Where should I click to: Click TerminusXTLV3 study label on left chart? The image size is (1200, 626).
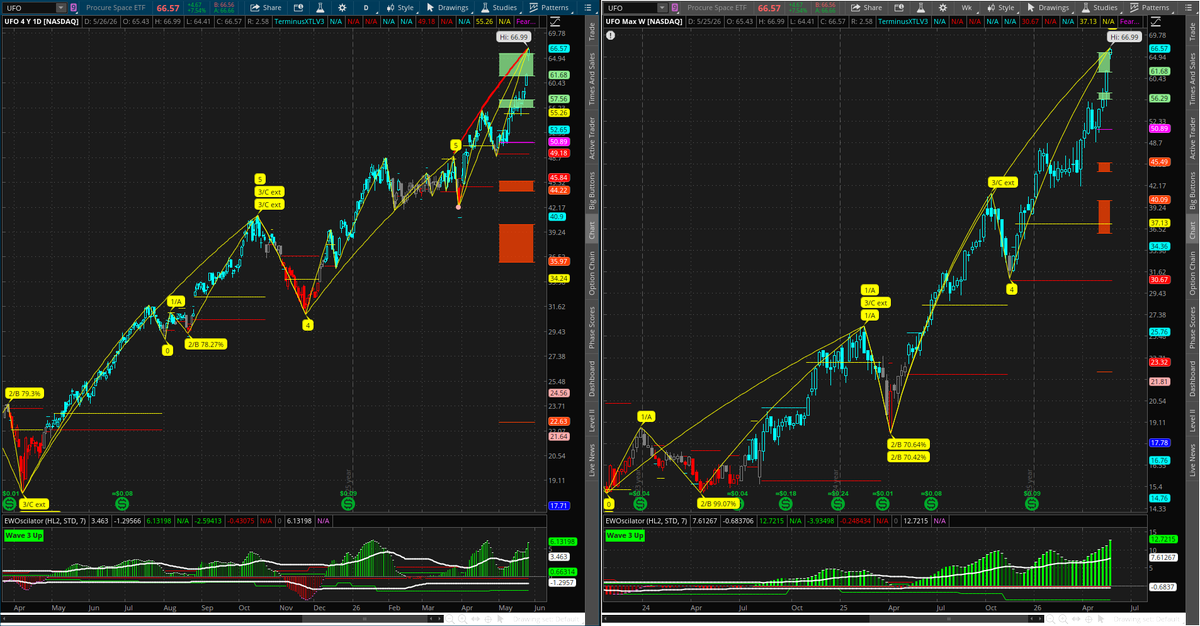pos(299,22)
